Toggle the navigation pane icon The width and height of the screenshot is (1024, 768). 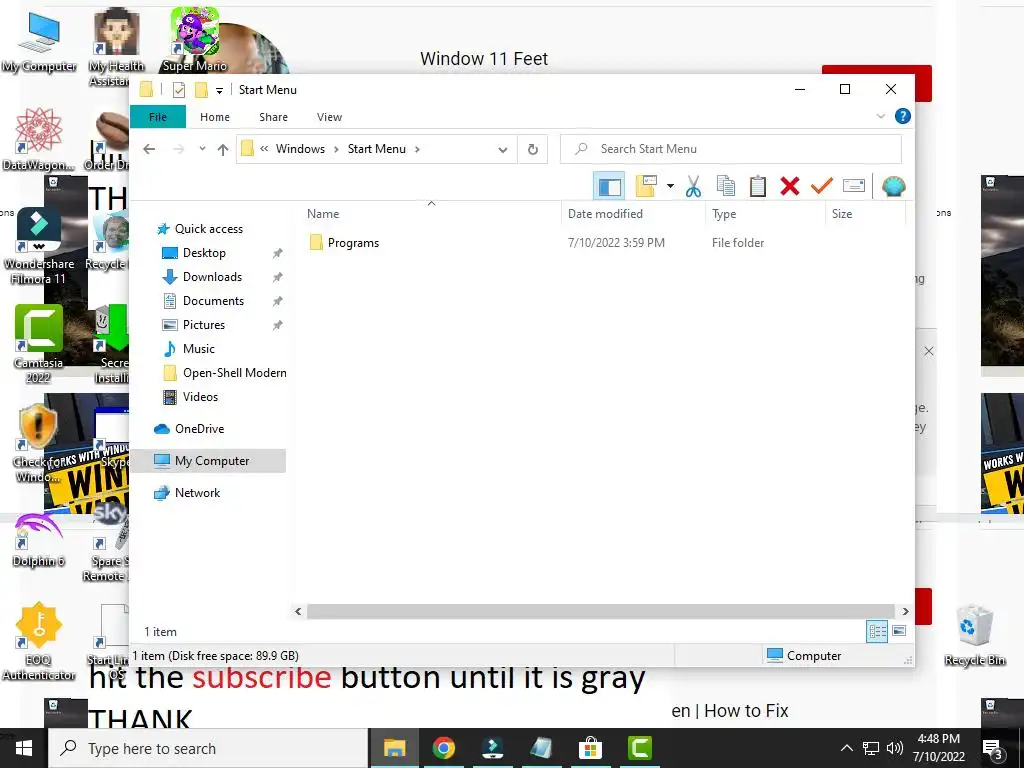click(x=609, y=187)
